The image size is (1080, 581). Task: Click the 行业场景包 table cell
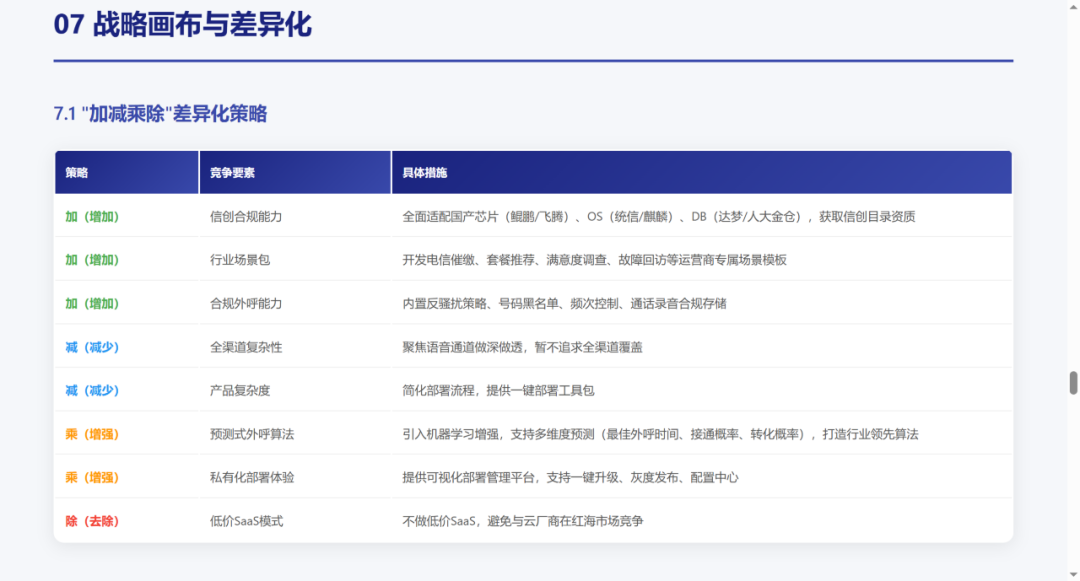240,260
